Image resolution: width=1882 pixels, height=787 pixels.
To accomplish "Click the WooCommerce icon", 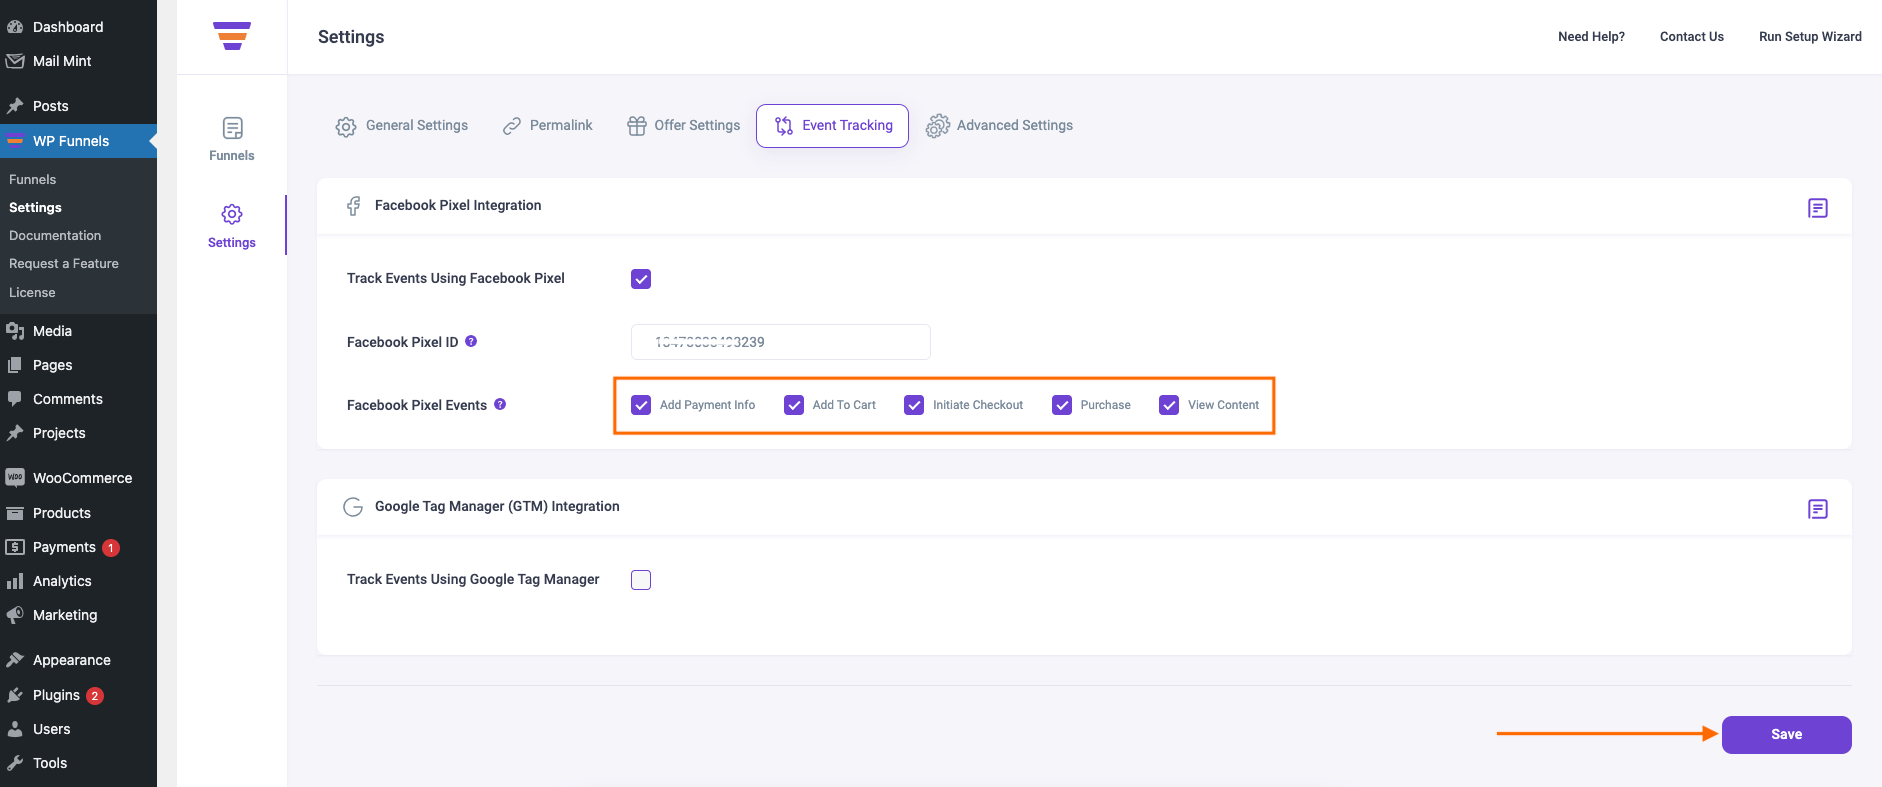I will pyautogui.click(x=15, y=478).
